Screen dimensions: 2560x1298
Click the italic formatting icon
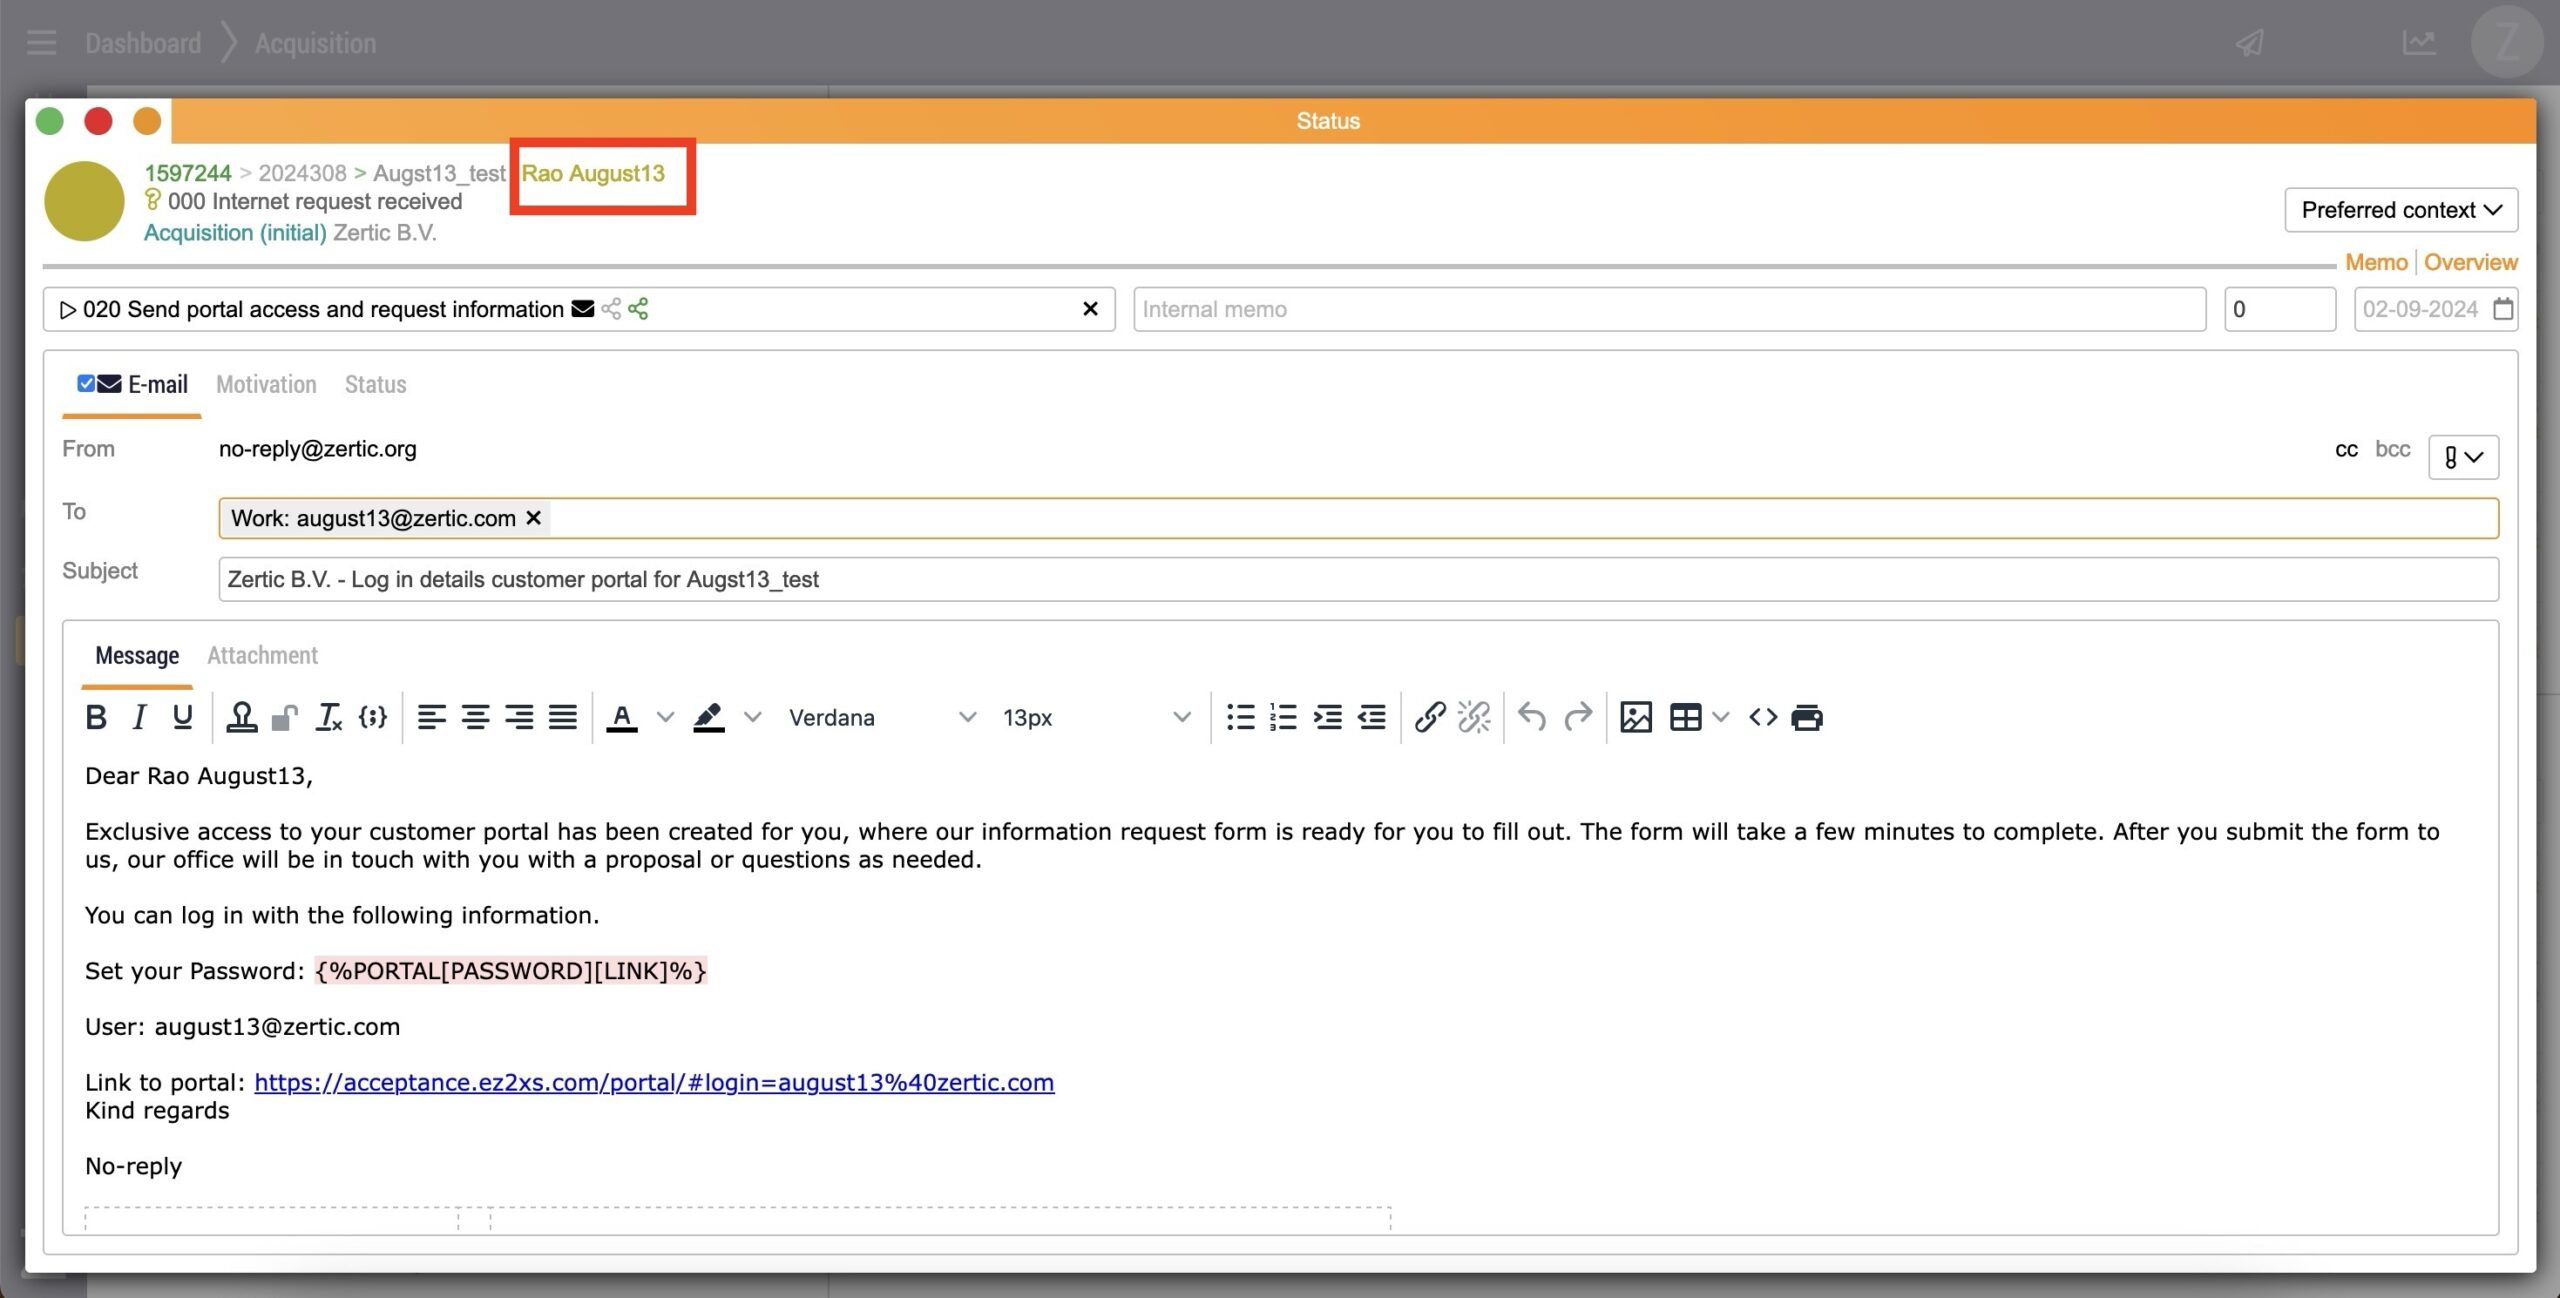139,717
